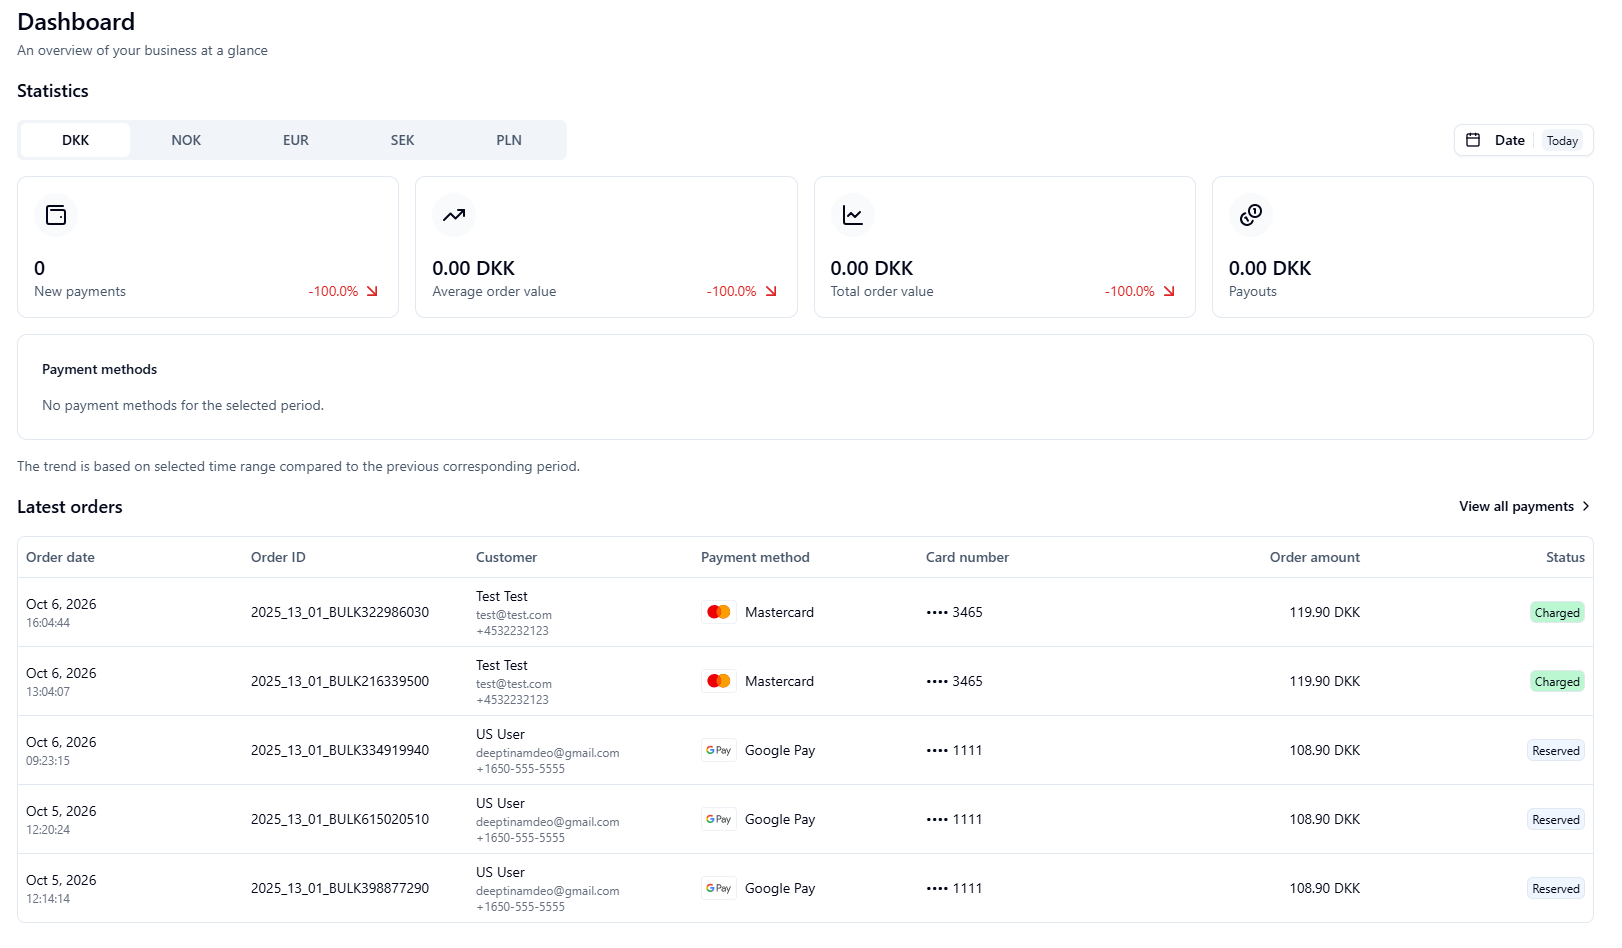Click the wallet icon above New payments
Viewport: 1622px width, 948px height.
point(56,215)
